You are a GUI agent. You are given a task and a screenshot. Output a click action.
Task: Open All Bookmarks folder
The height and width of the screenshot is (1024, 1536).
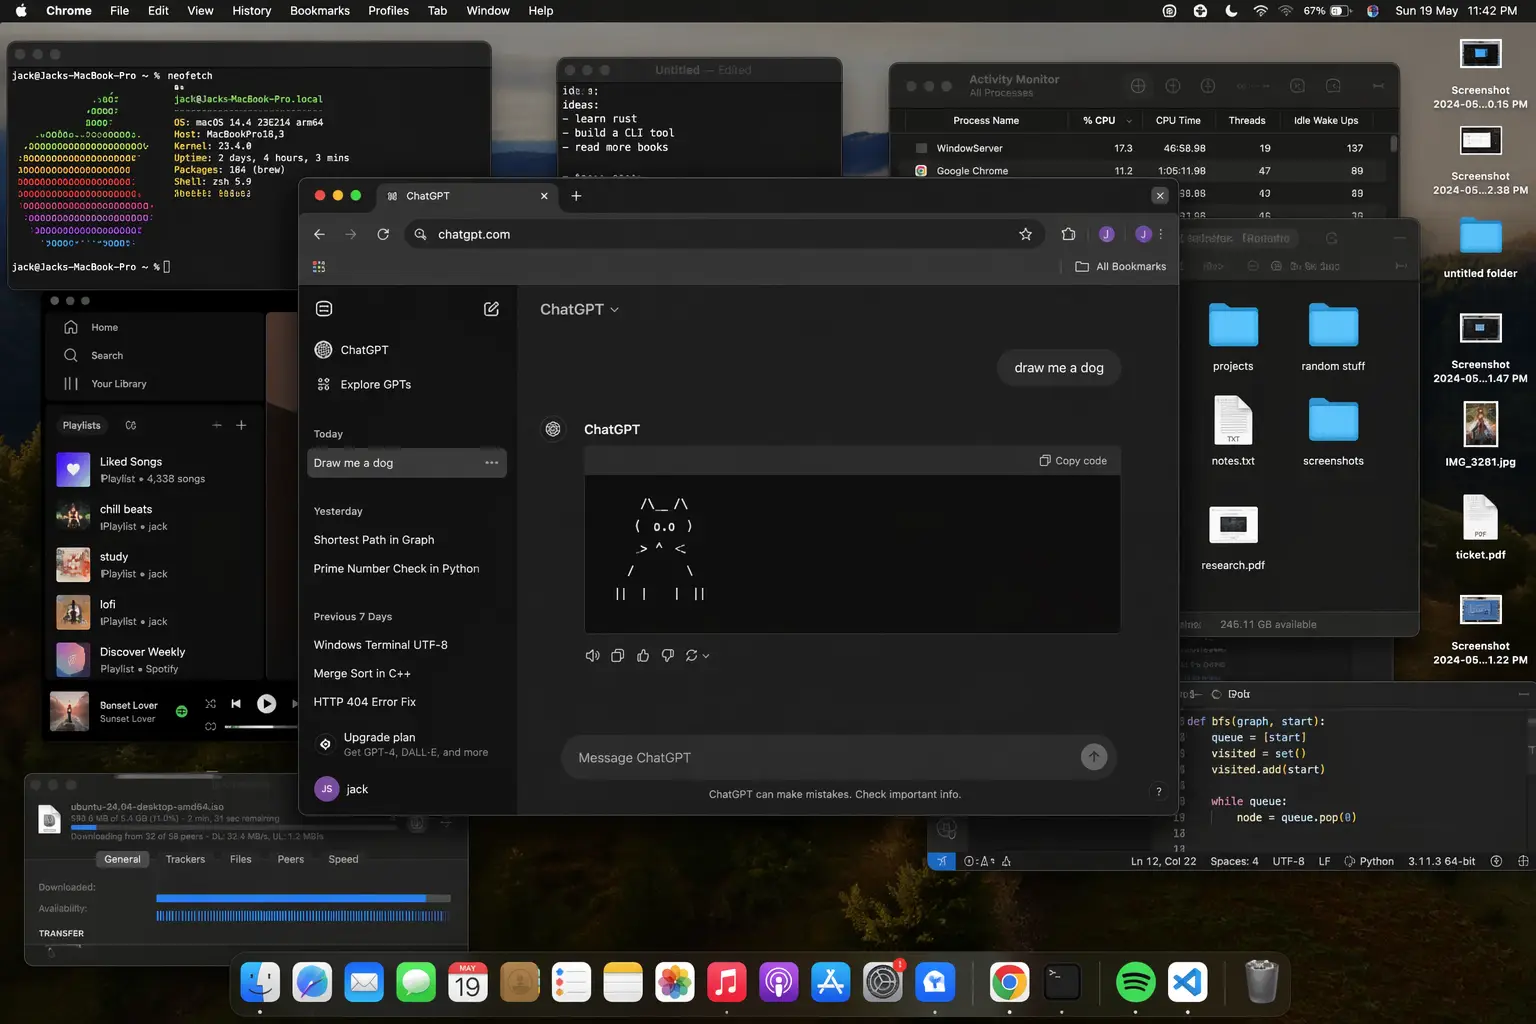pos(1120,267)
